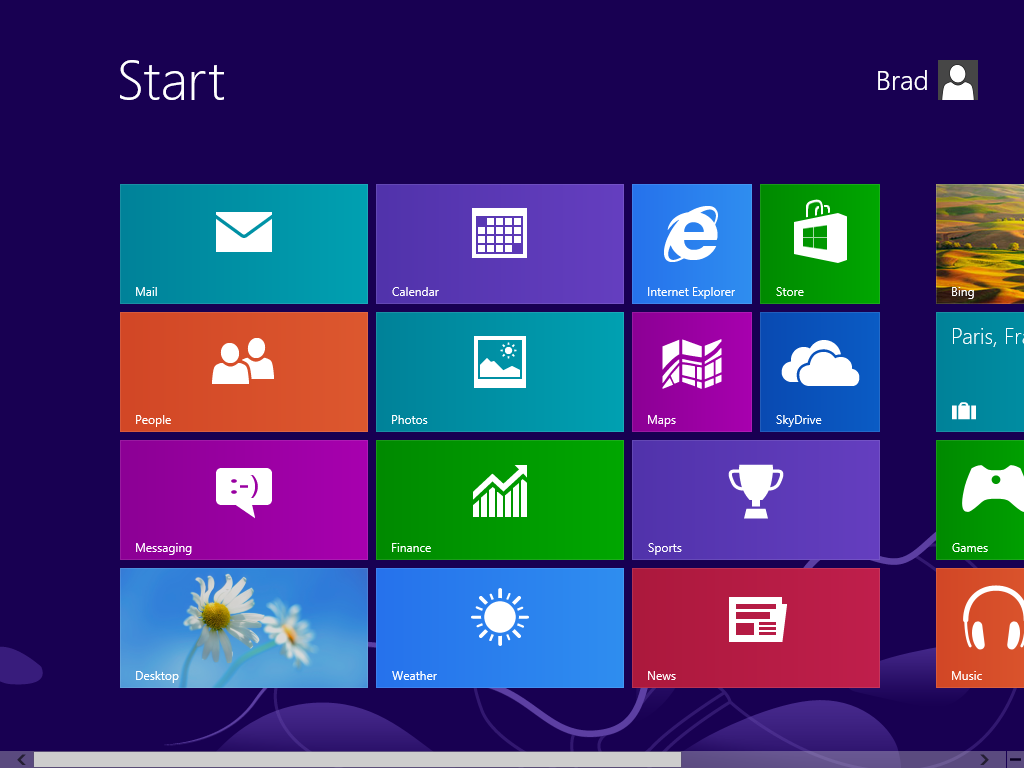Open the Paris travel tile

(980, 372)
